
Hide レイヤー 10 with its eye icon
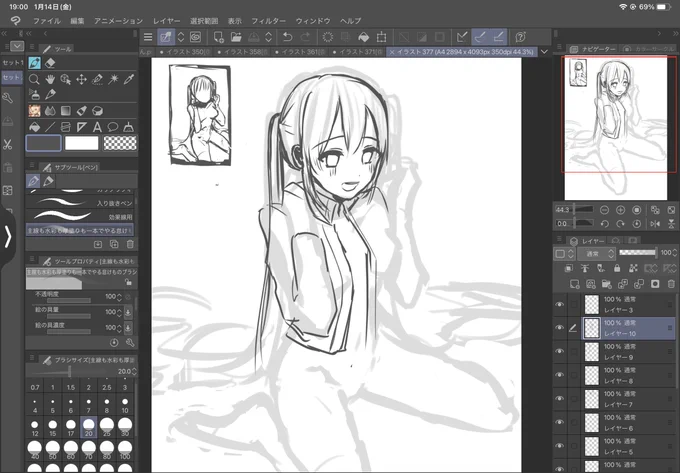coord(559,328)
